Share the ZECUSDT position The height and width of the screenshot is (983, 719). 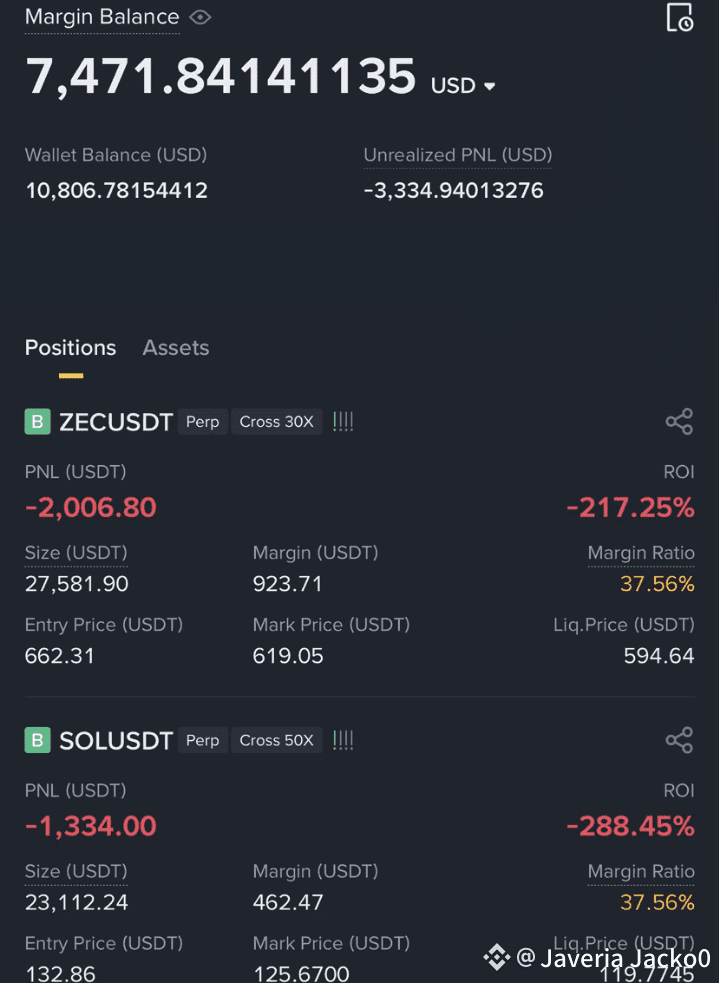click(680, 422)
